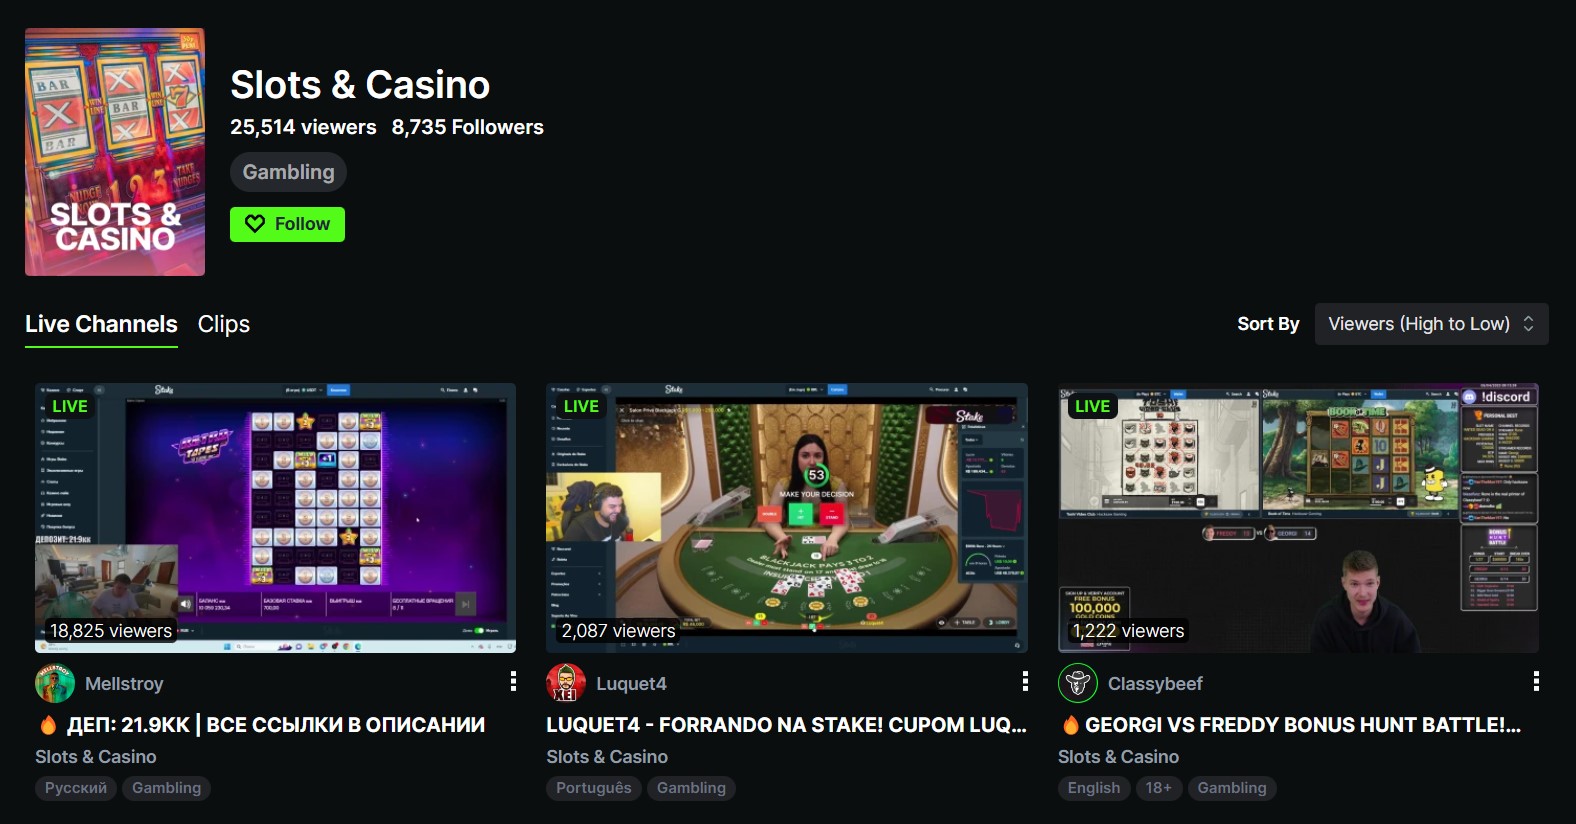This screenshot has width=1576, height=824.
Task: Switch to the Clips tab
Action: [x=224, y=324]
